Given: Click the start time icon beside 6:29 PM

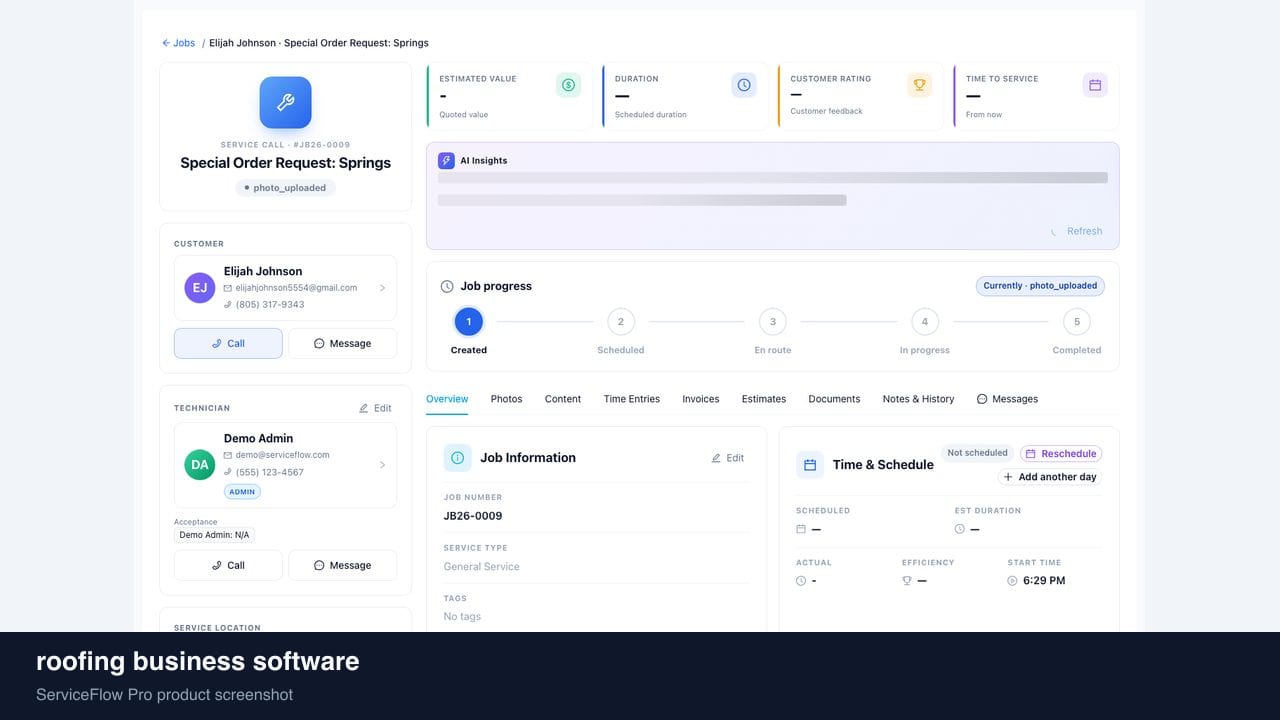Looking at the screenshot, I should coord(1012,581).
